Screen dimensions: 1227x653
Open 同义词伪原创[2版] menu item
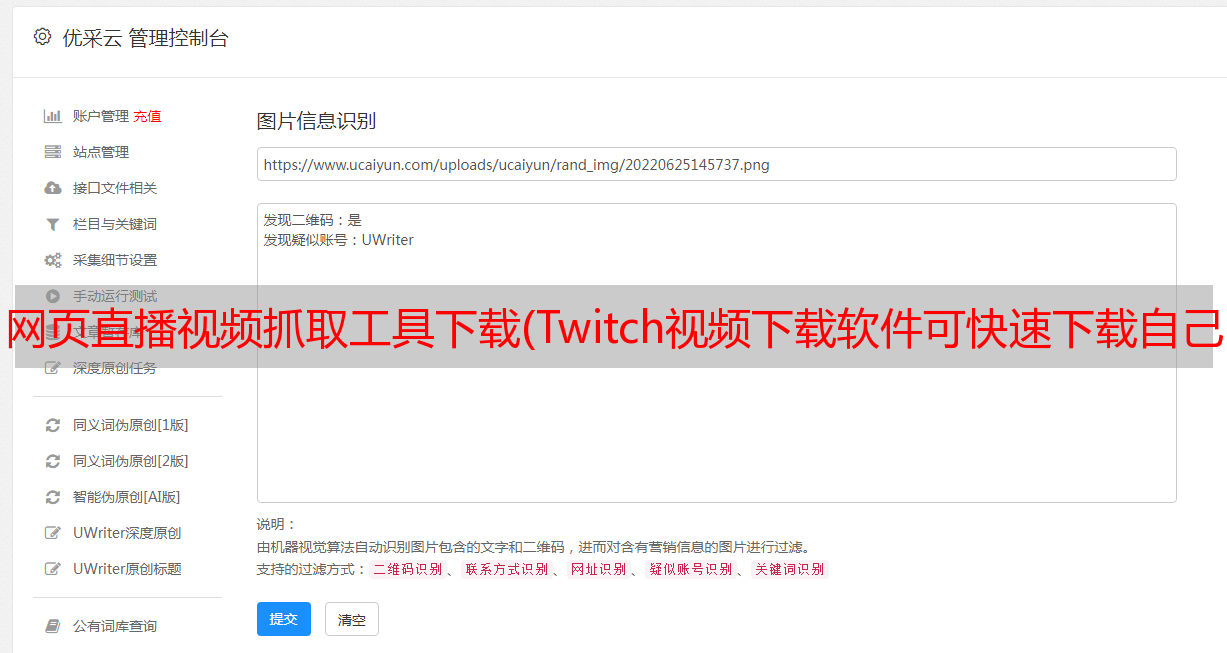click(x=131, y=461)
